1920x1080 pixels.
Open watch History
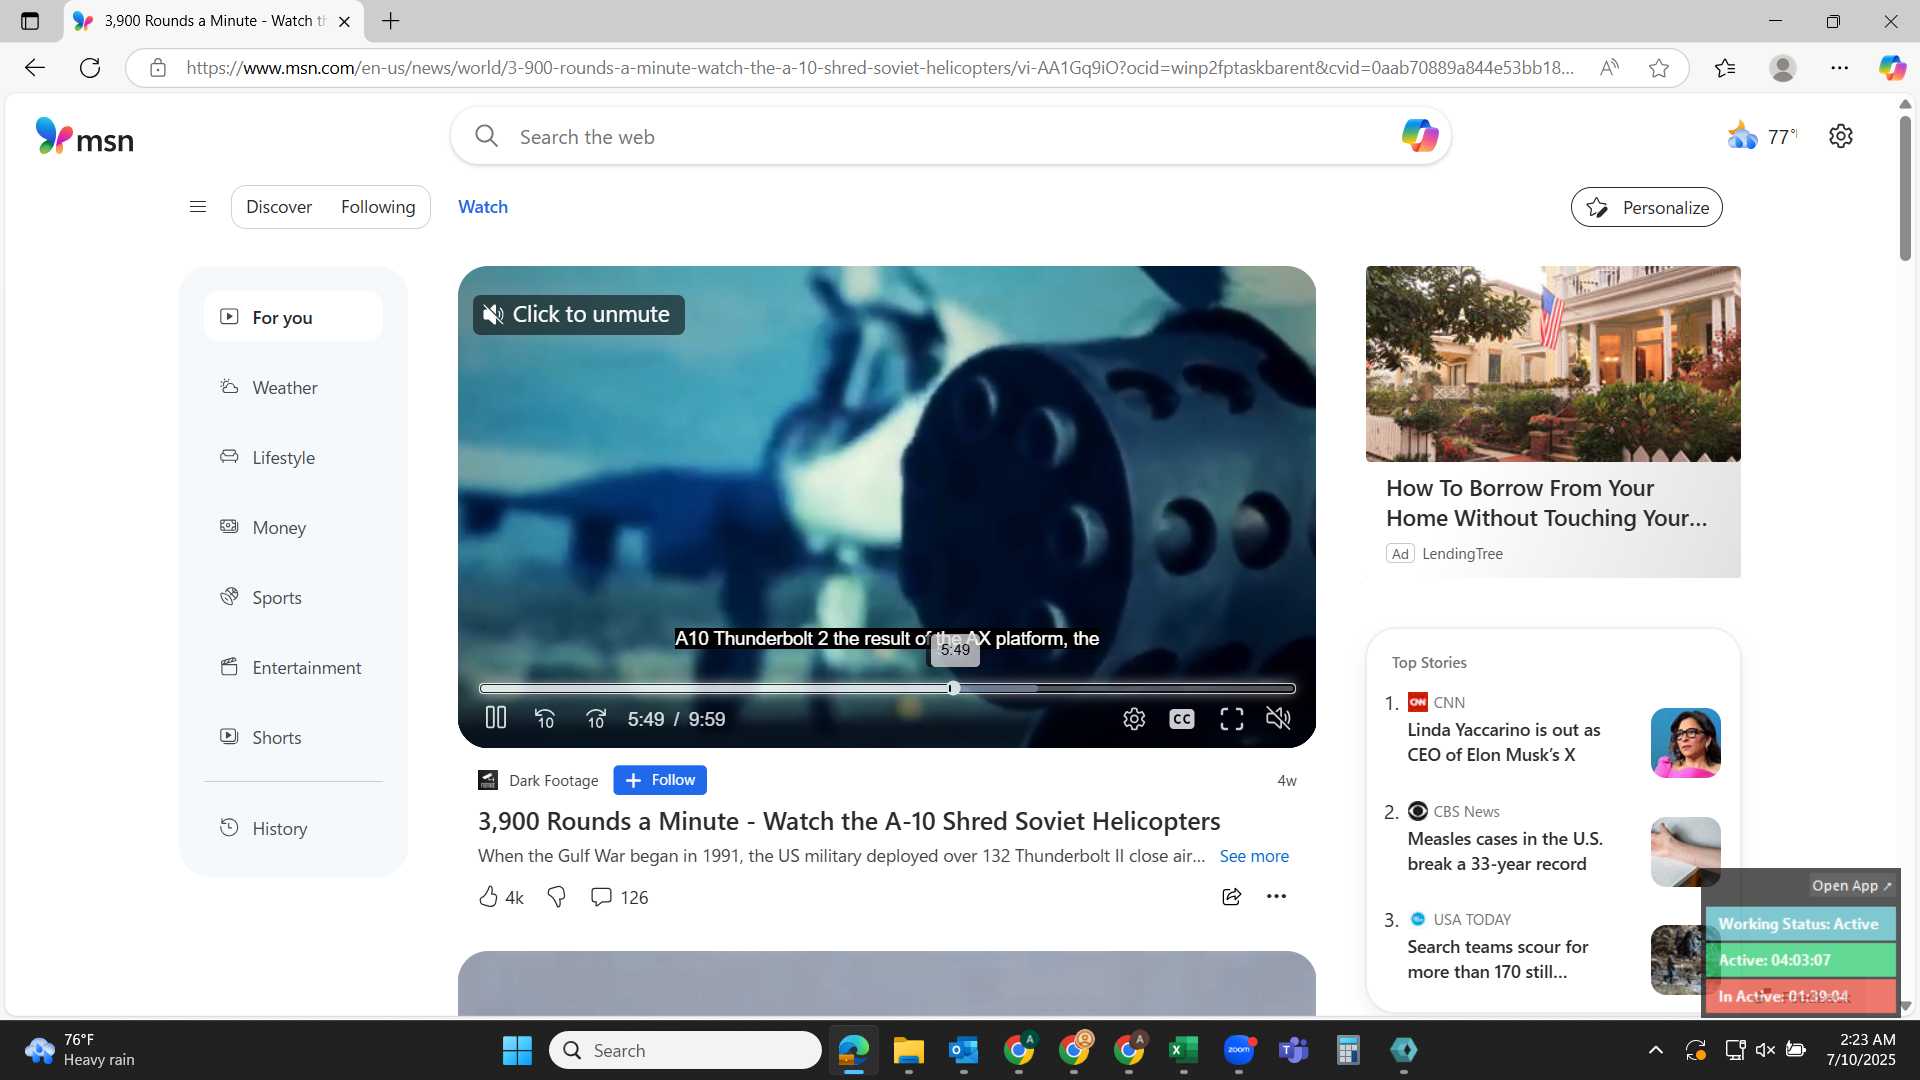[x=293, y=828]
